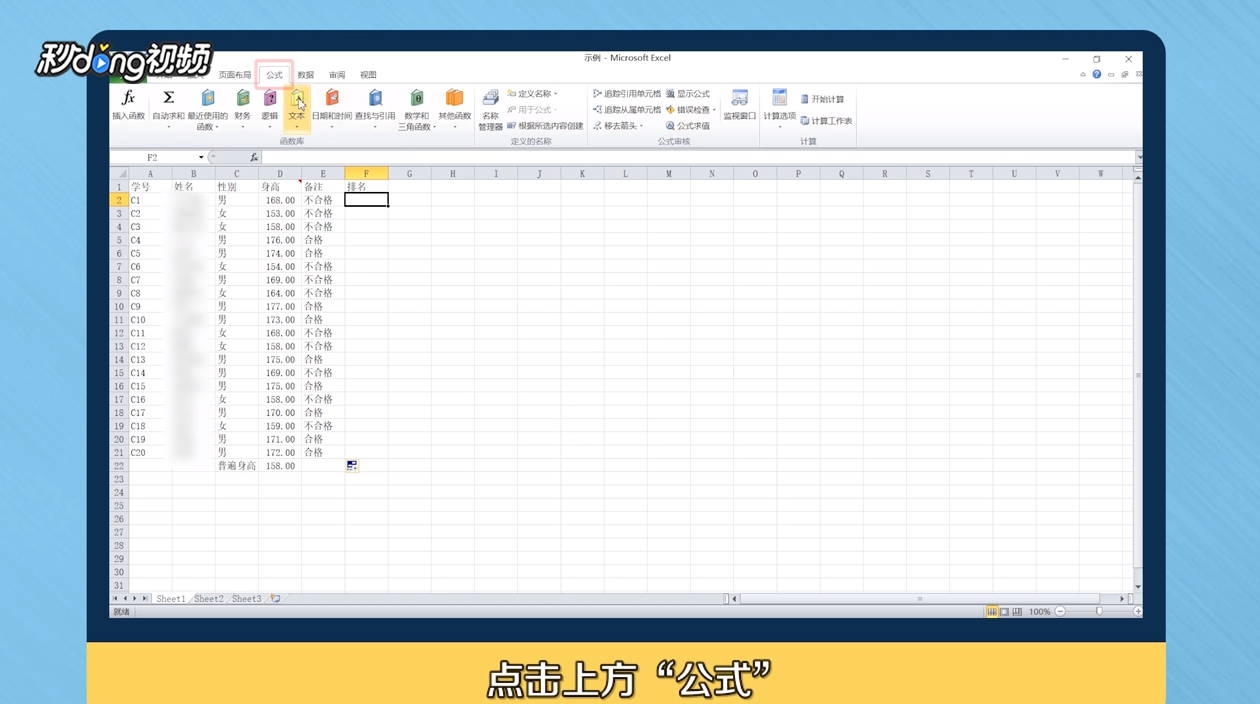
Task: Switch to Page Break Preview in status bar
Action: point(1017,612)
